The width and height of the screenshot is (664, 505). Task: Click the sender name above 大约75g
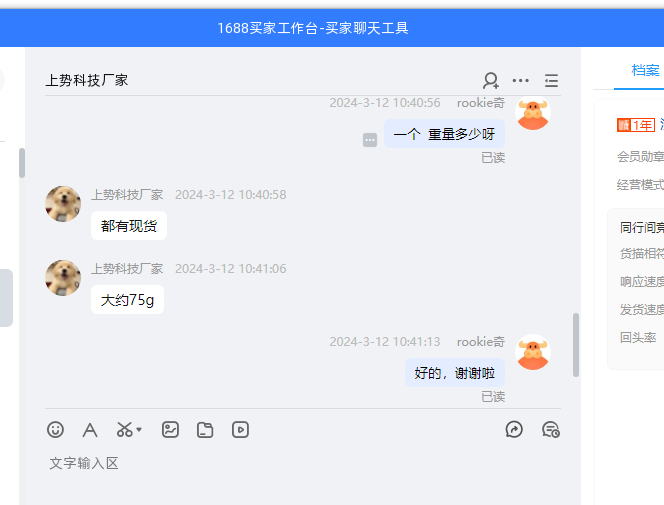tap(127, 269)
